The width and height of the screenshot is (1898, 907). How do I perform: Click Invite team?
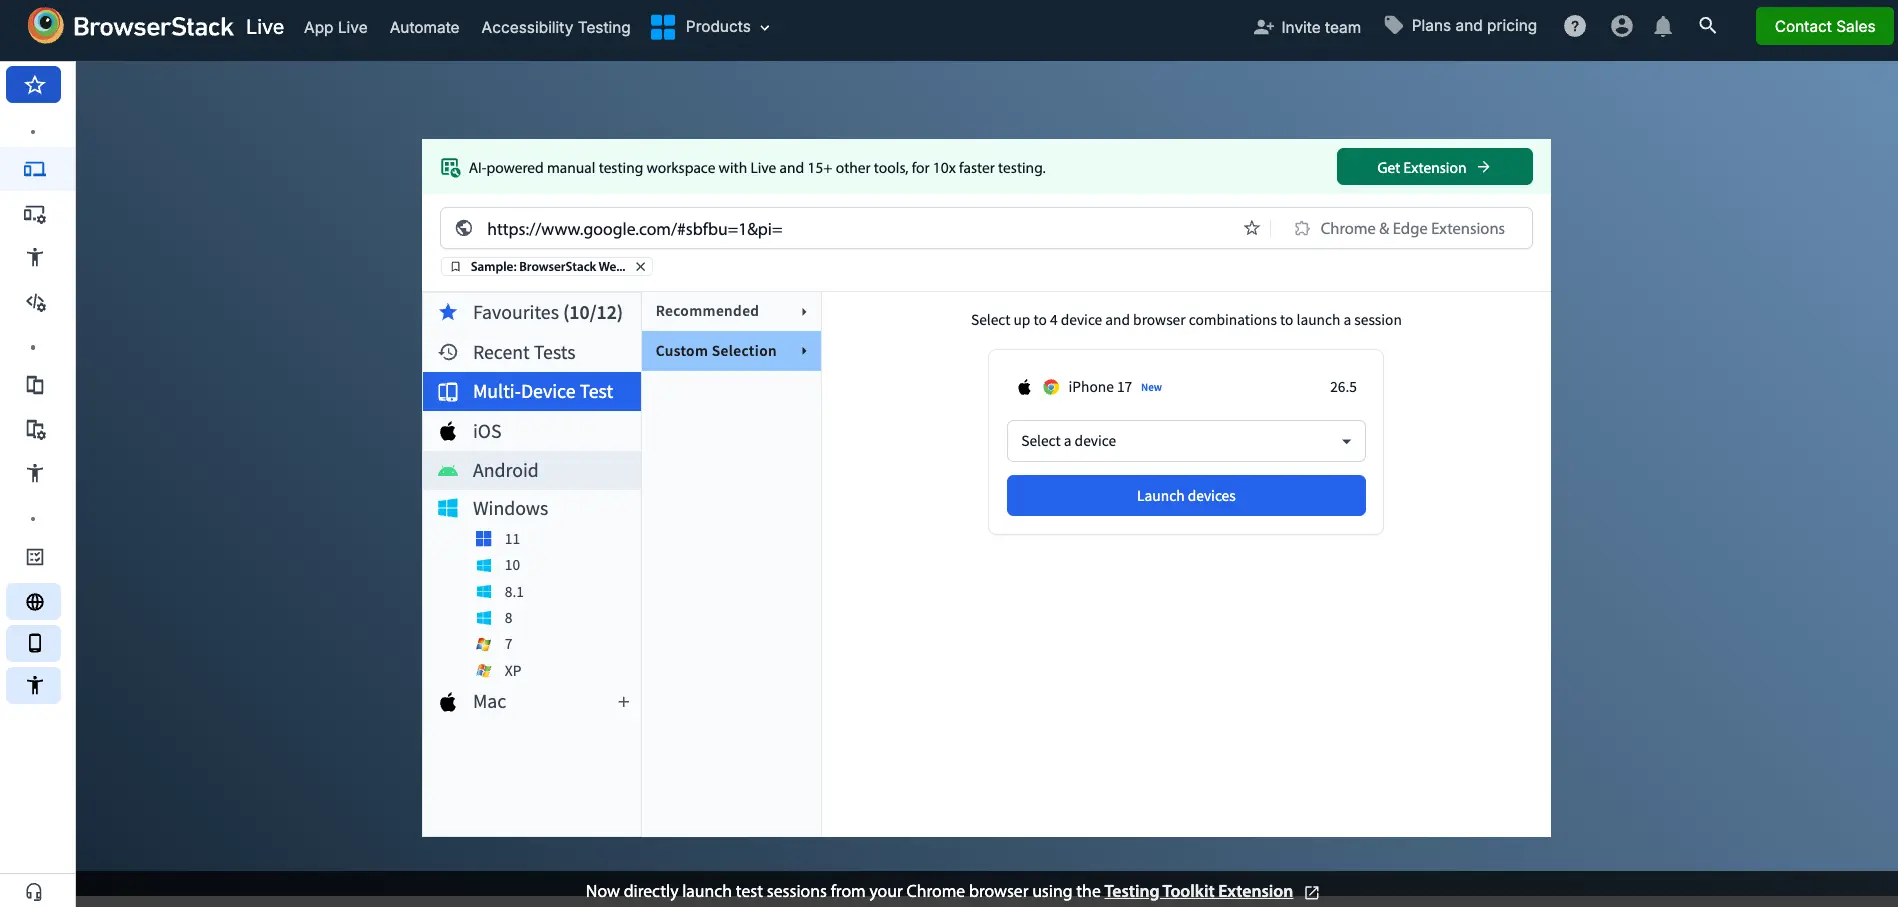click(1307, 27)
